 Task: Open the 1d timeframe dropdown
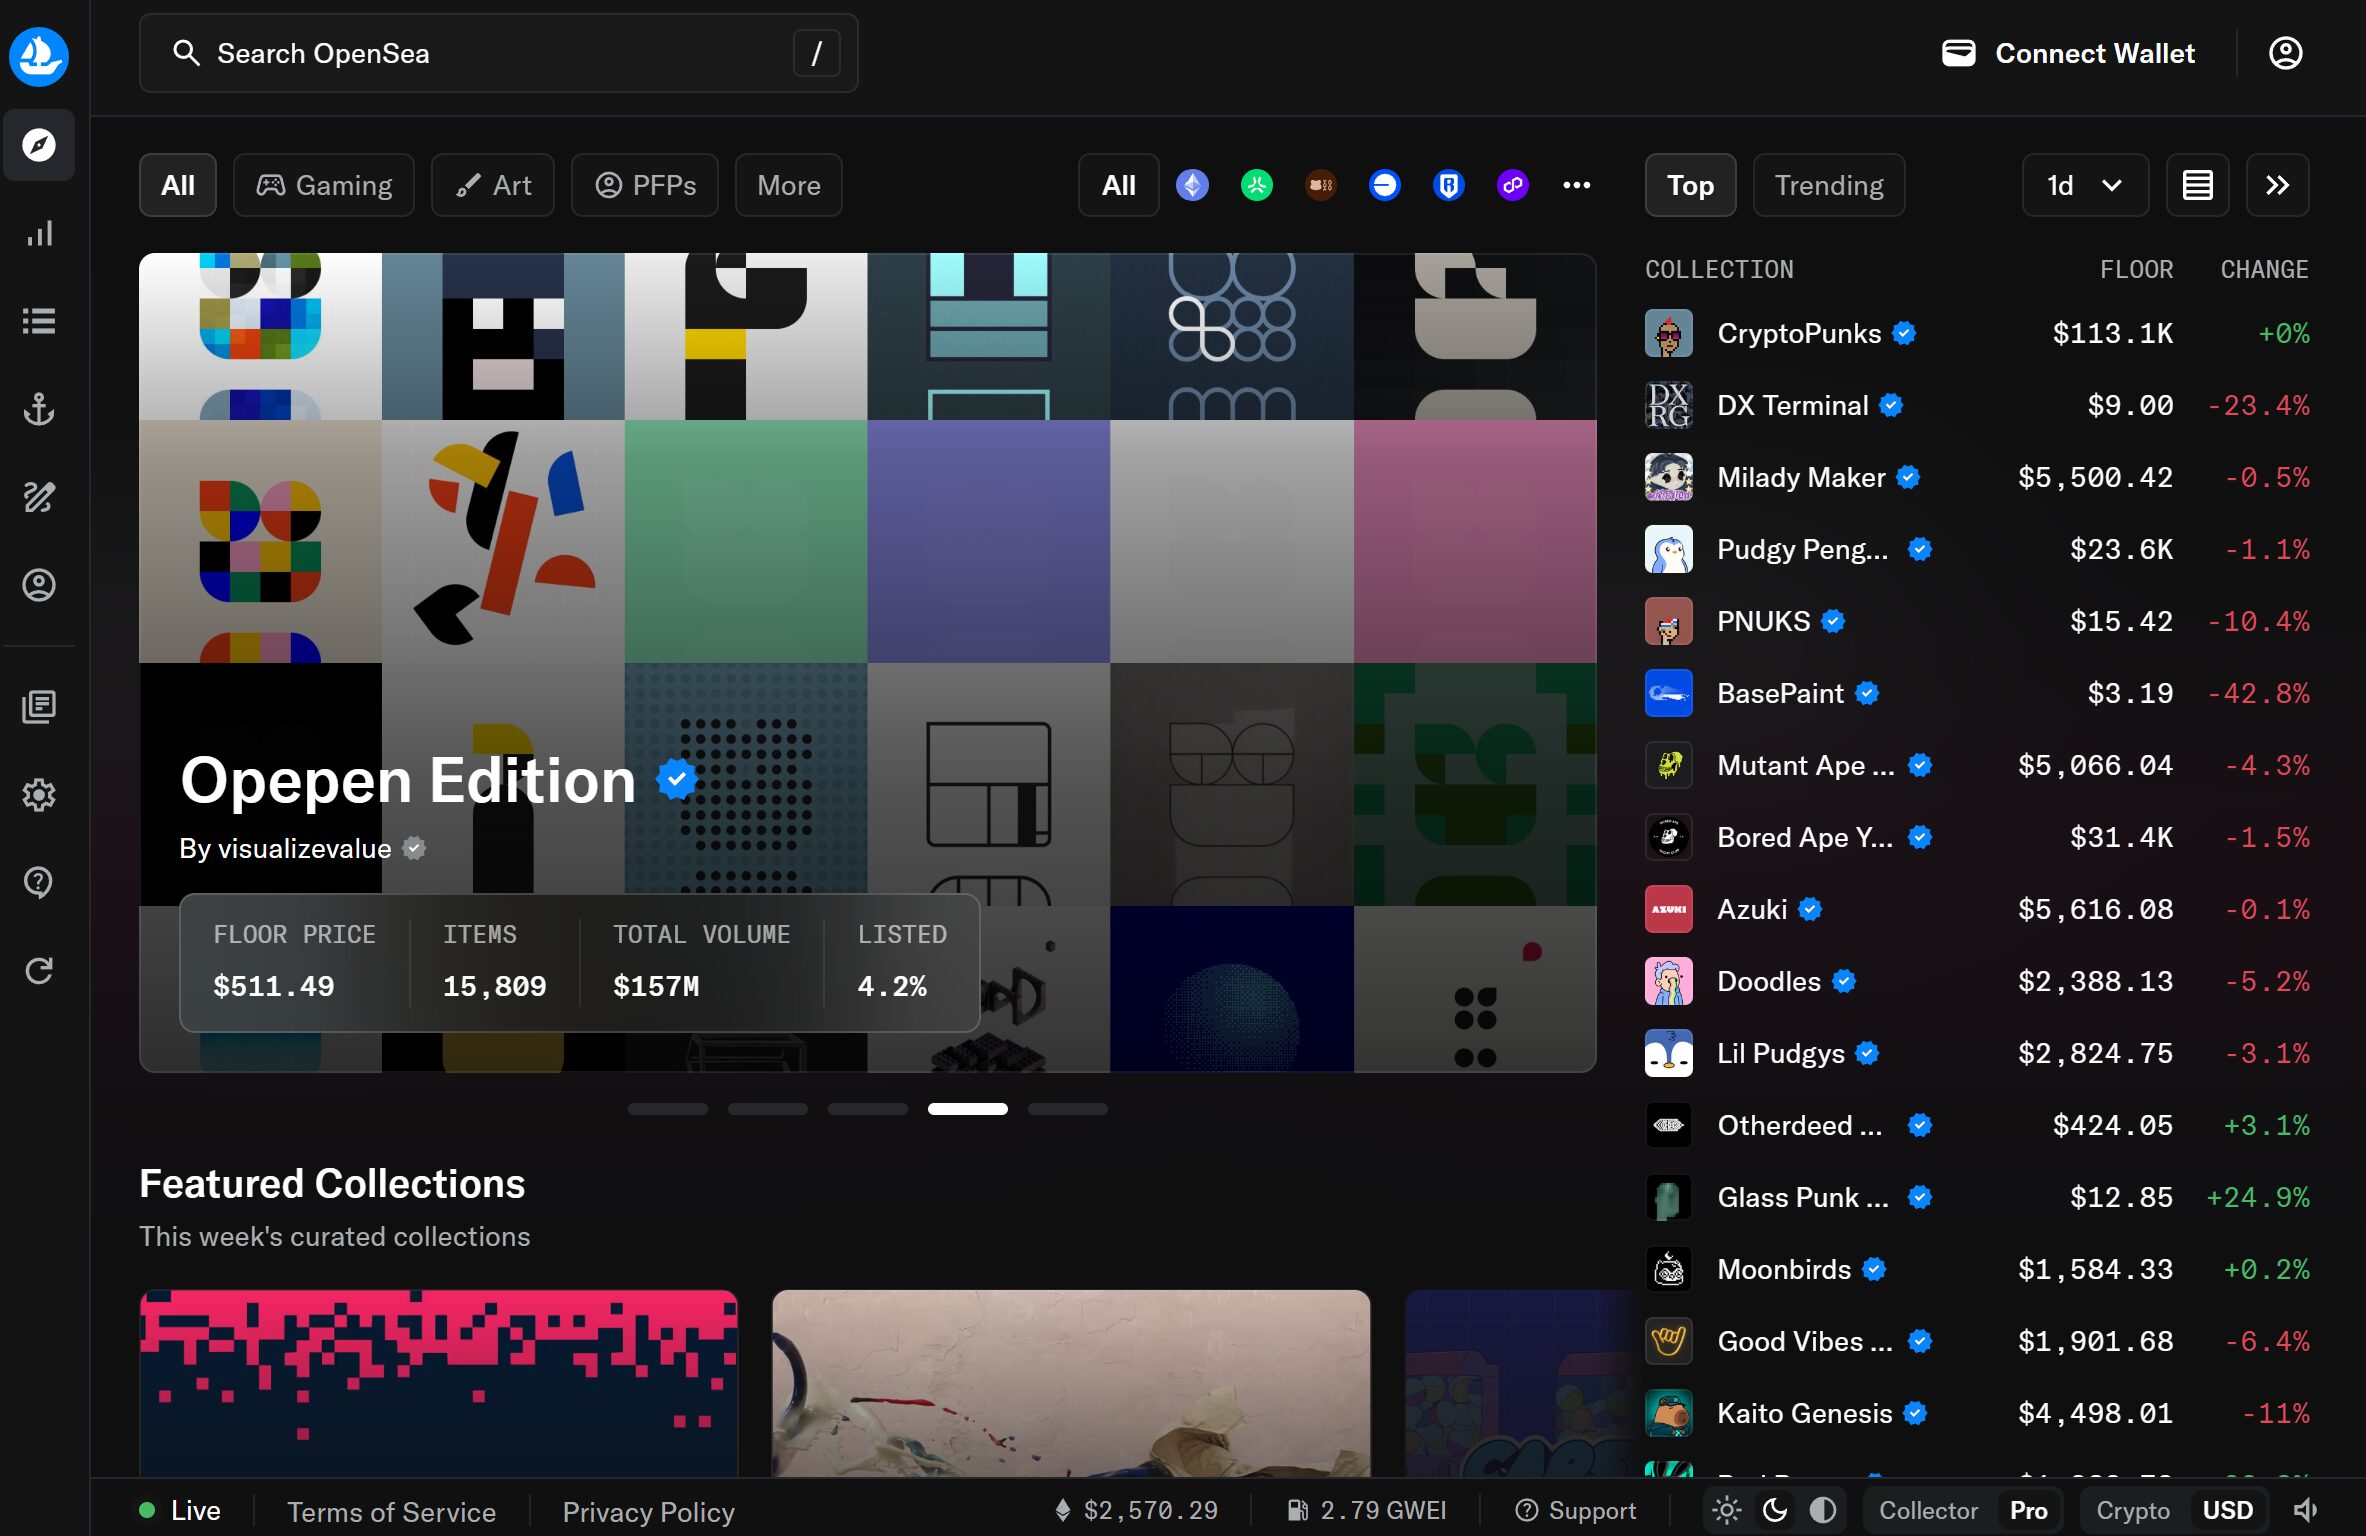(x=2084, y=185)
